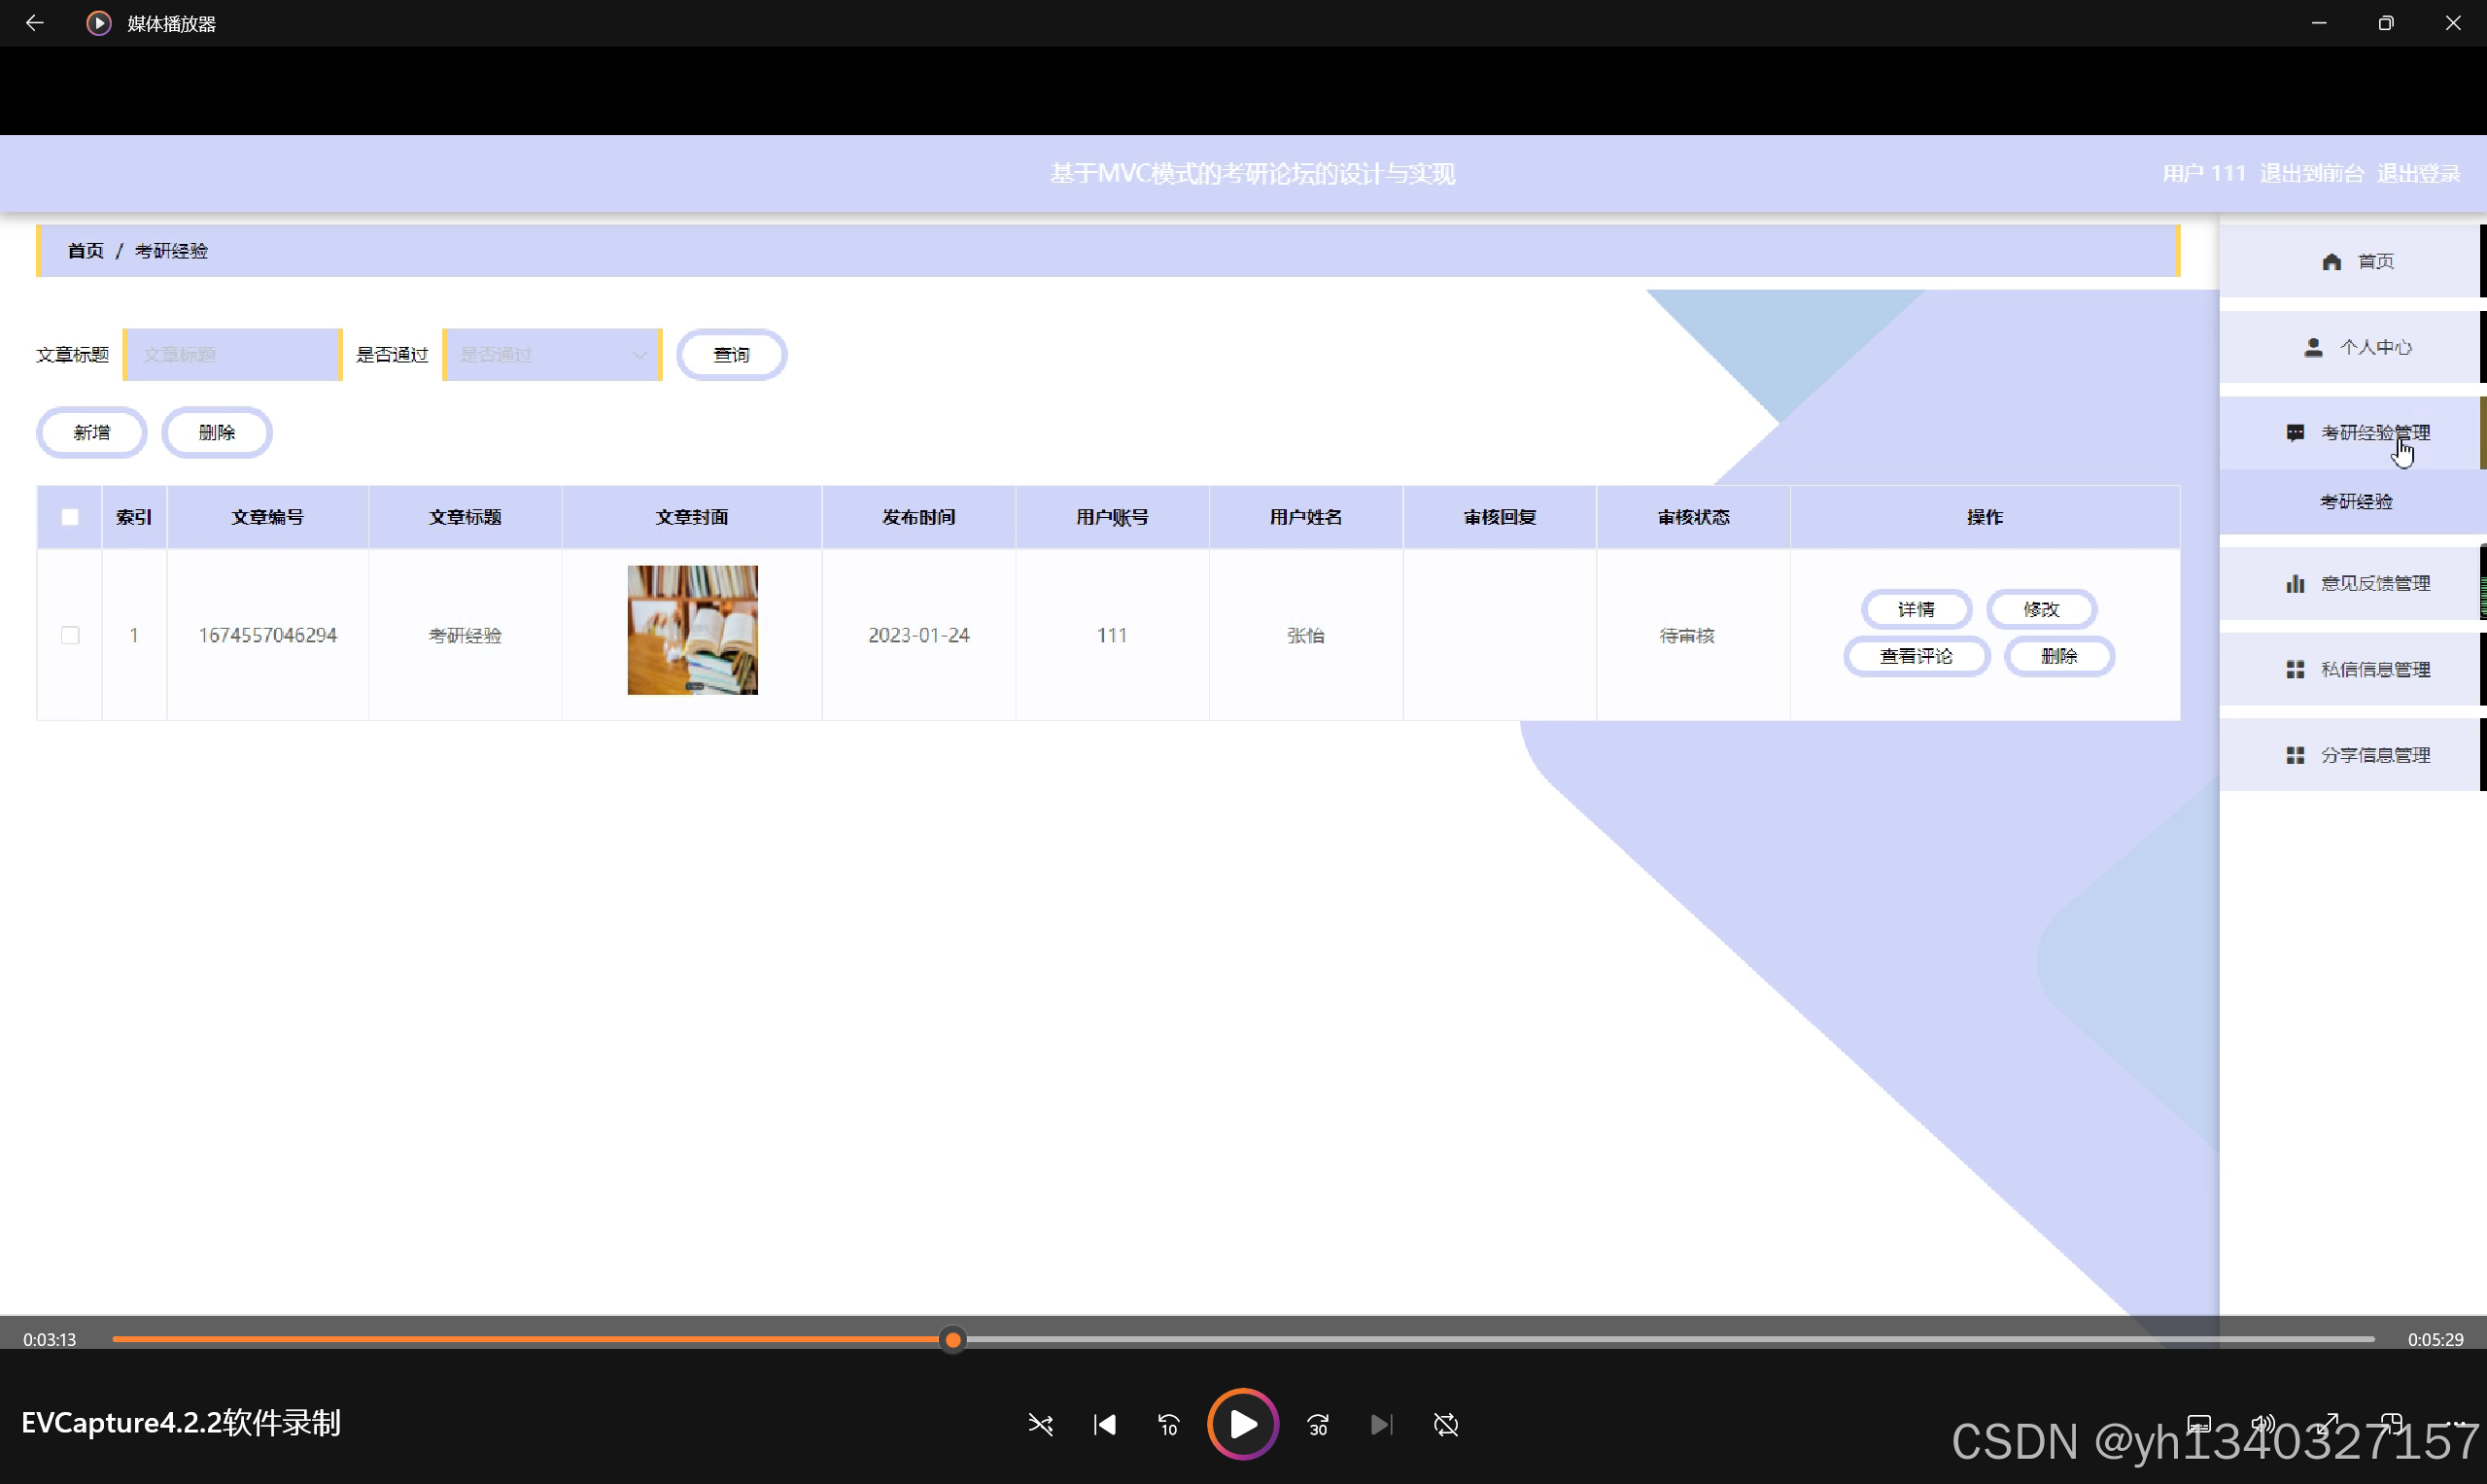This screenshot has height=1484, width=2487.
Task: Skip back 10 seconds
Action: pyautogui.click(x=1168, y=1424)
